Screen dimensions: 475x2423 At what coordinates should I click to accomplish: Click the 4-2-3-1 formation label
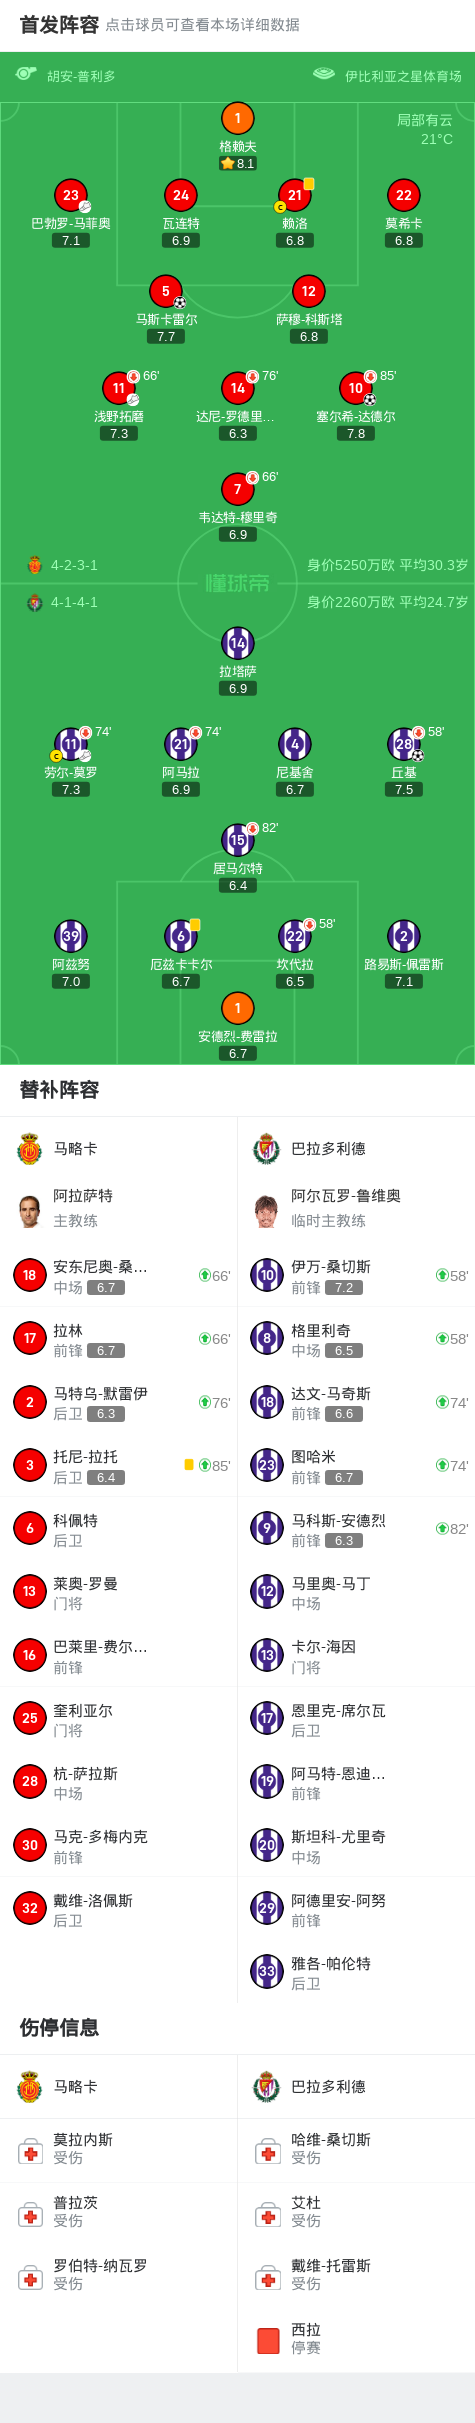pyautogui.click(x=74, y=565)
